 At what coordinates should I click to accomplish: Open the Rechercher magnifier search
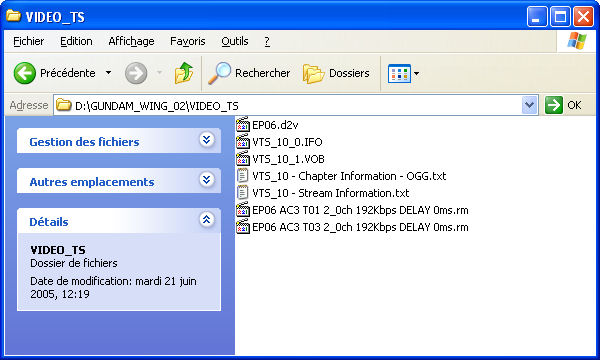tap(220, 73)
